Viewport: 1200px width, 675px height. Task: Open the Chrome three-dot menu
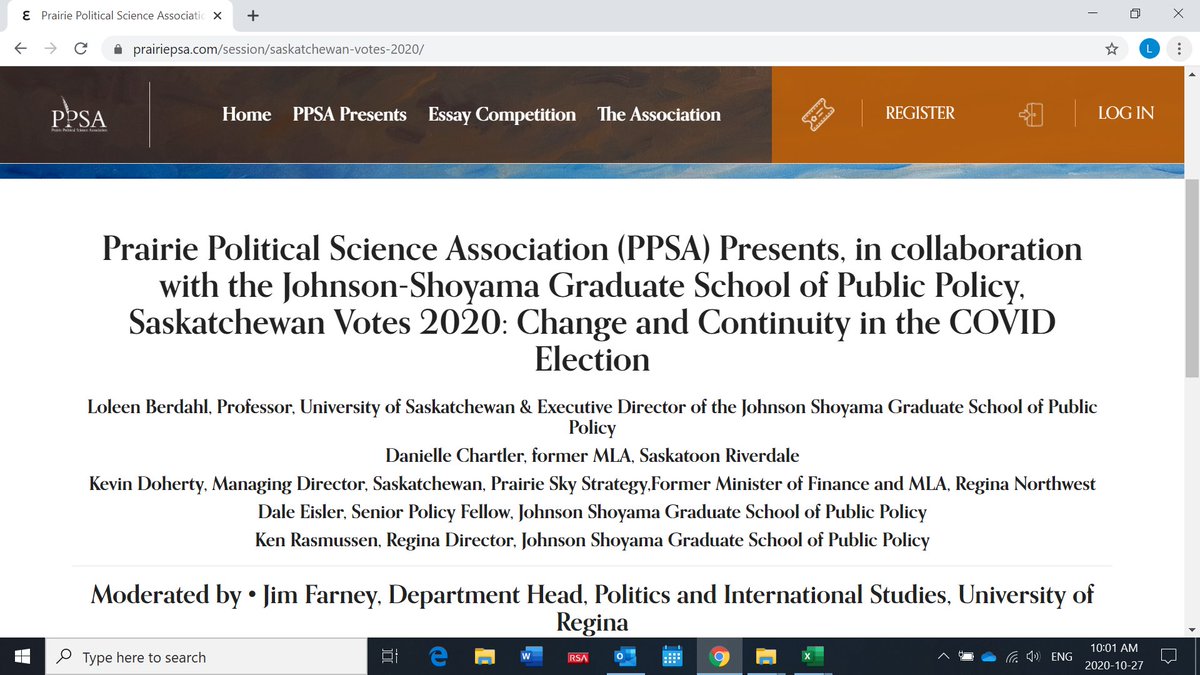(x=1181, y=48)
